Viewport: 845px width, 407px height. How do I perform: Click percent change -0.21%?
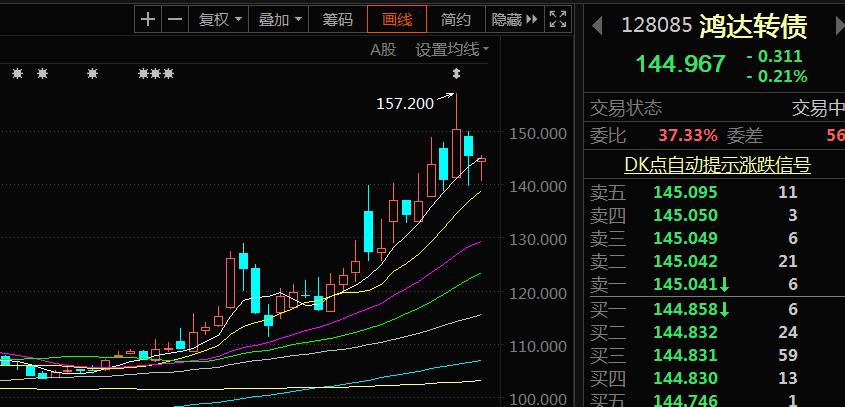[x=777, y=77]
